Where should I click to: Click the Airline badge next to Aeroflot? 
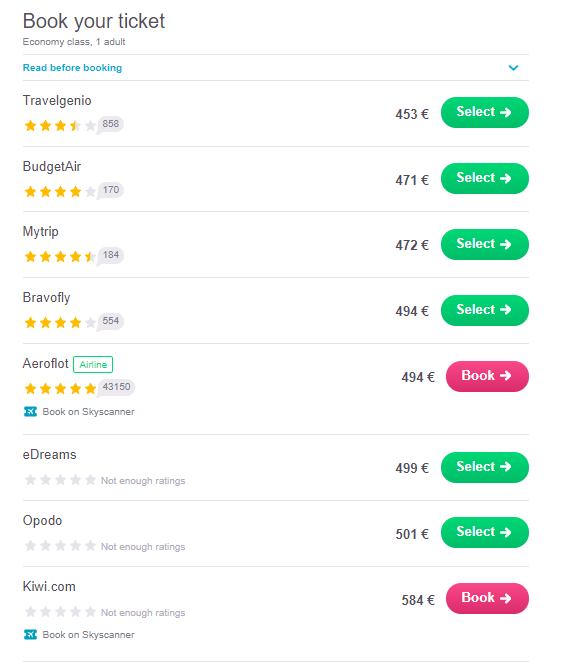[93, 364]
